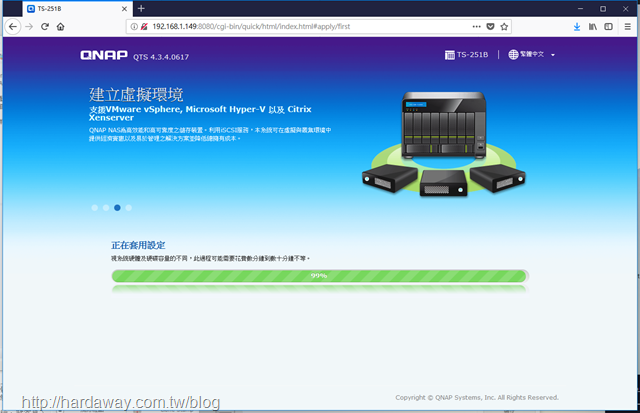Select the first slide indicator dot
The height and width of the screenshot is (413, 640).
coord(94,208)
